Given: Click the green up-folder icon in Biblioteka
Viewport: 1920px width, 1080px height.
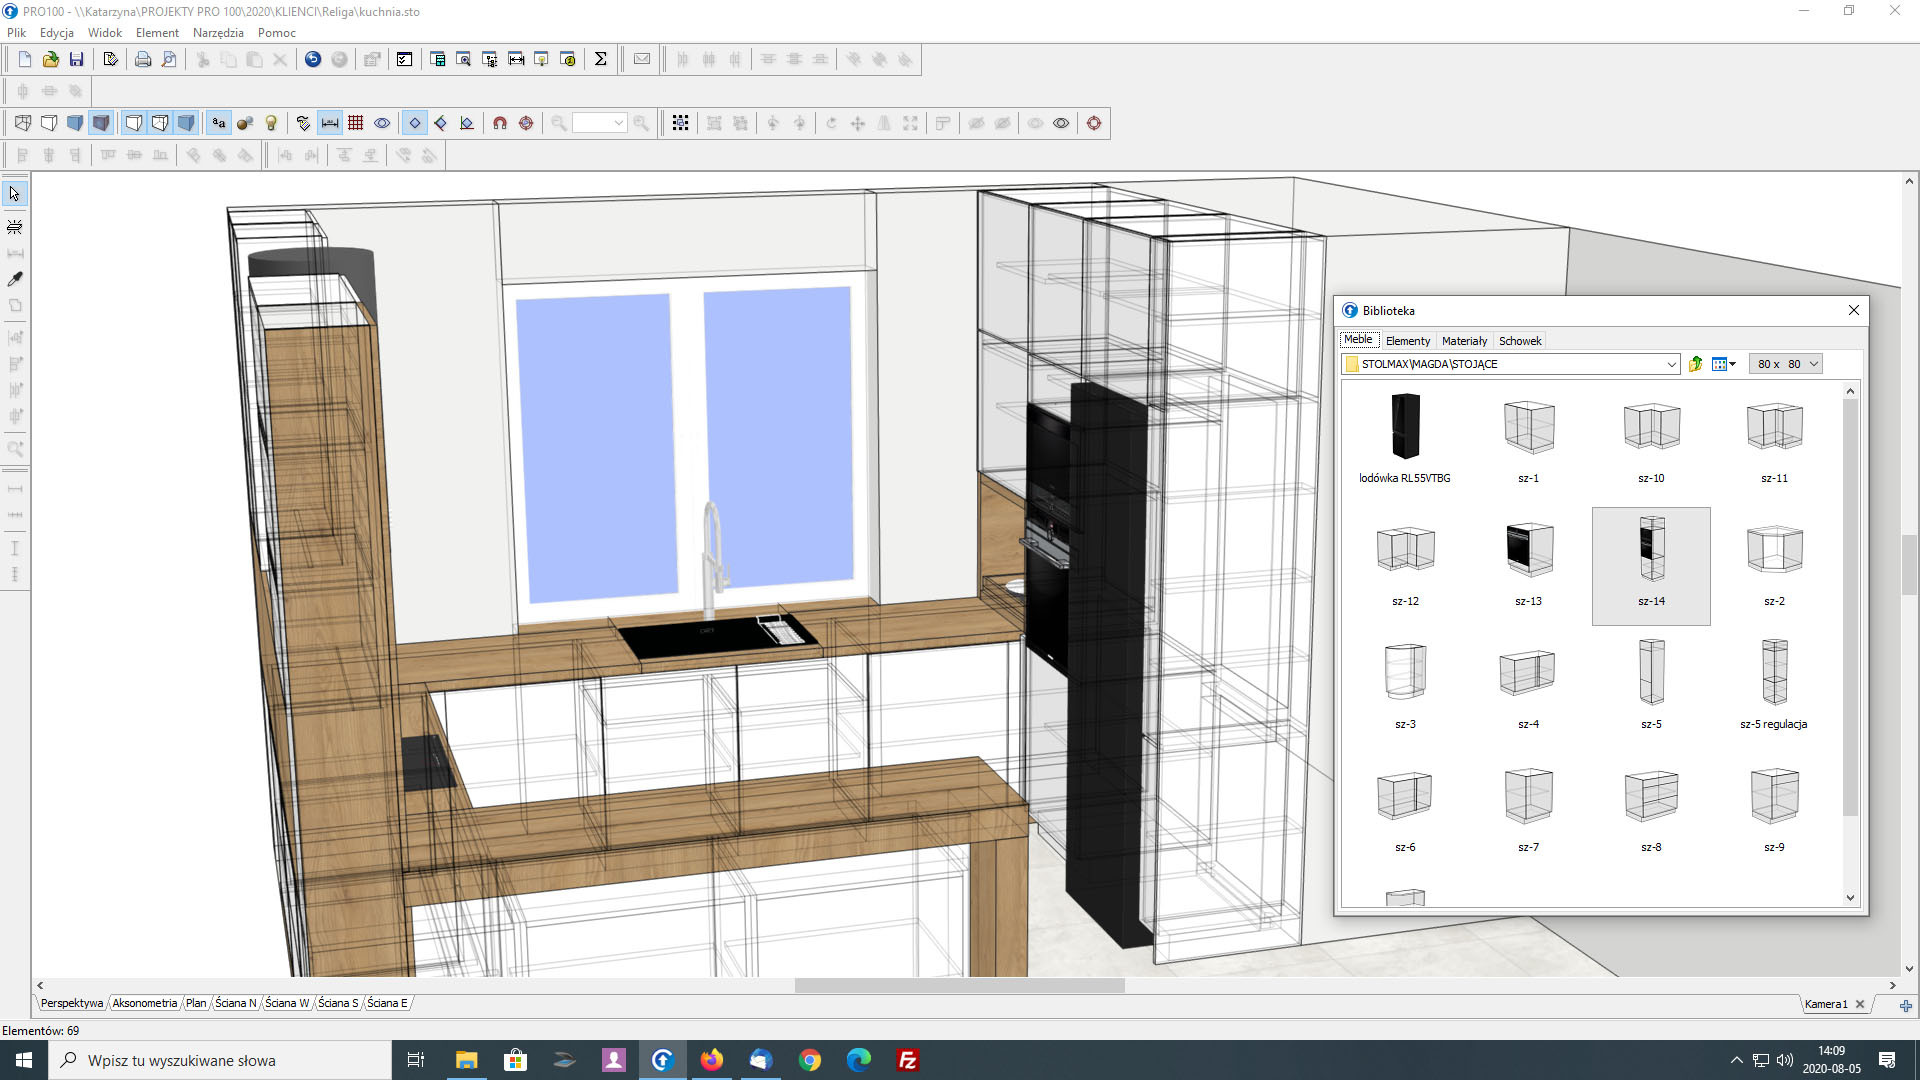Looking at the screenshot, I should point(1695,364).
